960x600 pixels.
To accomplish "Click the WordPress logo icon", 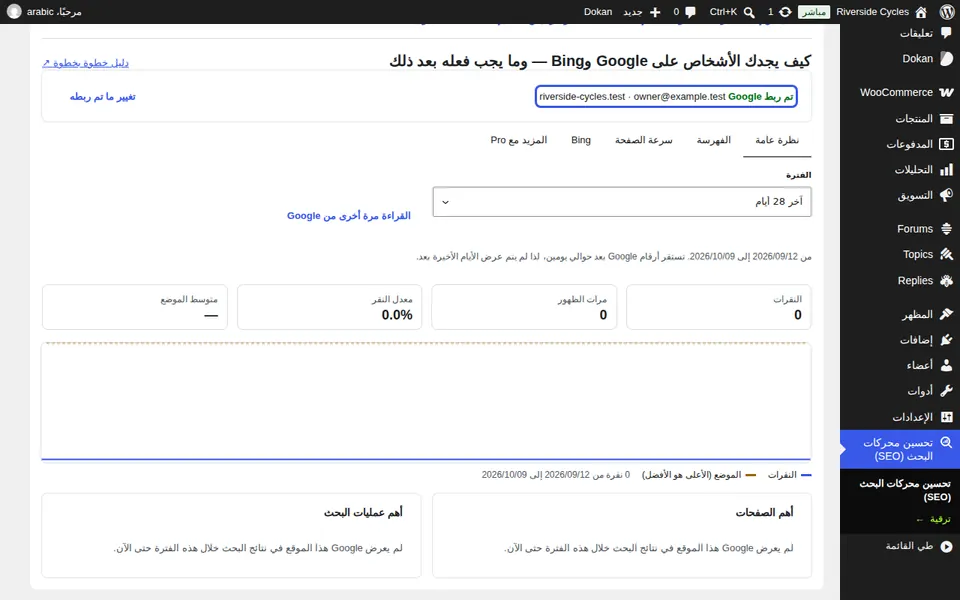I will pyautogui.click(x=947, y=12).
